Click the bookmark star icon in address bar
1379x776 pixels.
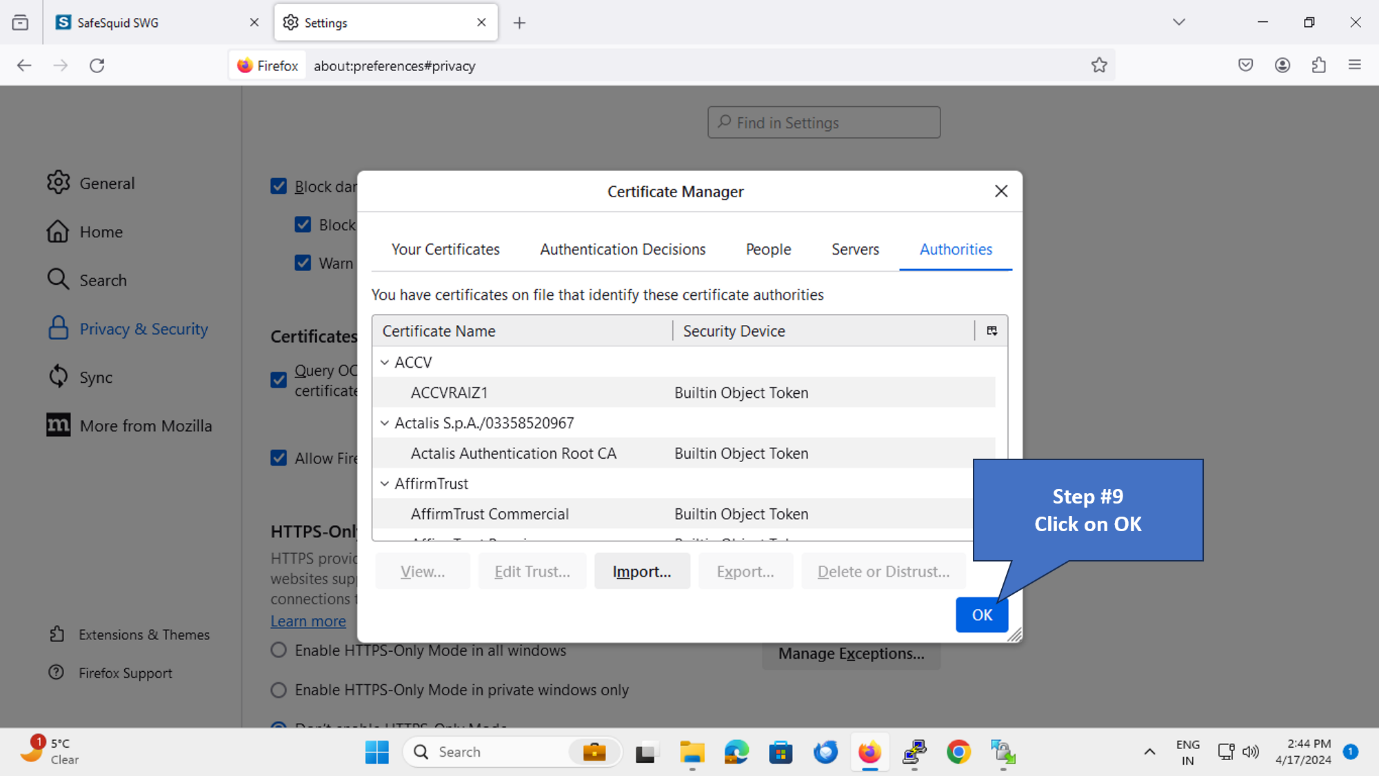pyautogui.click(x=1099, y=65)
